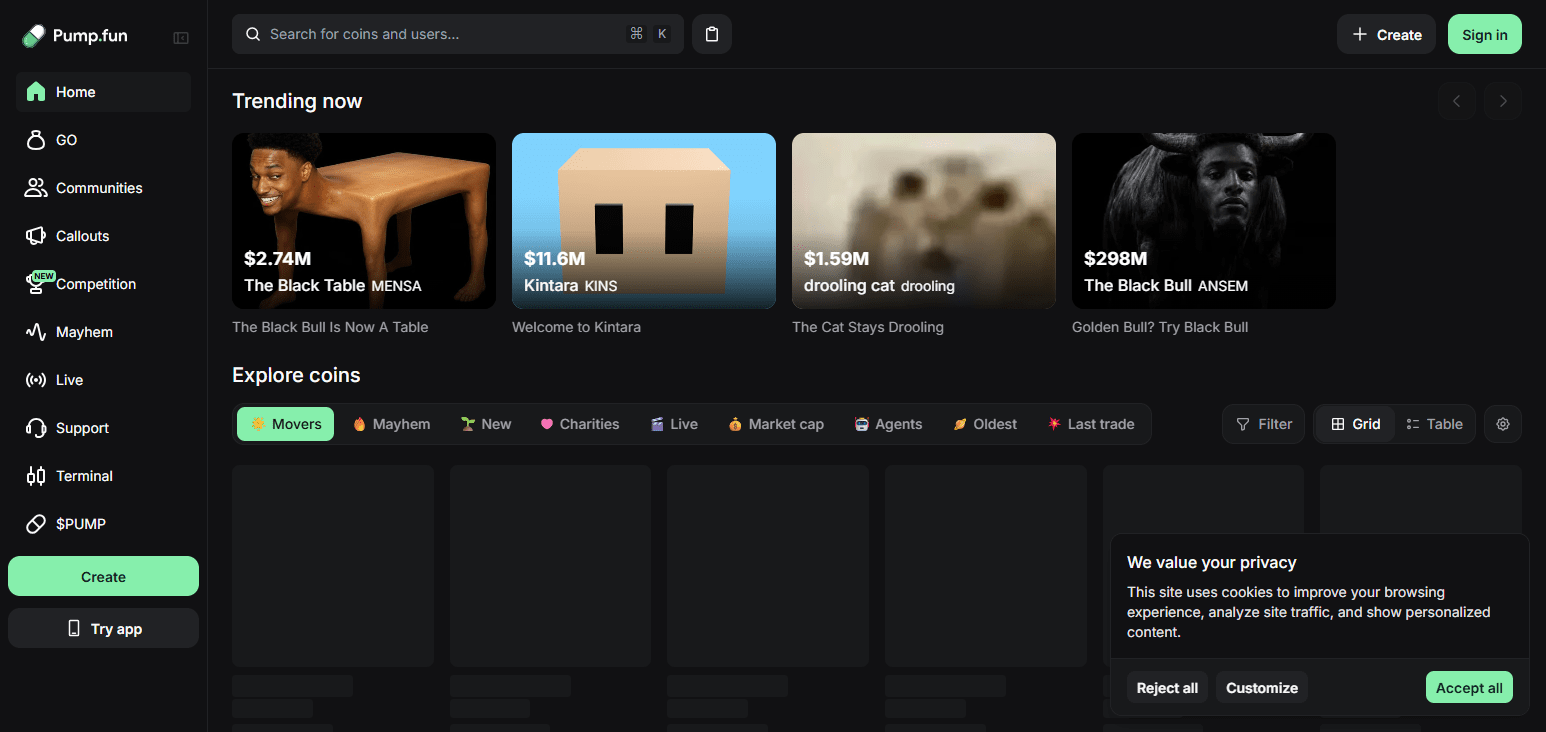Switch to the Agents tab

[x=889, y=424]
